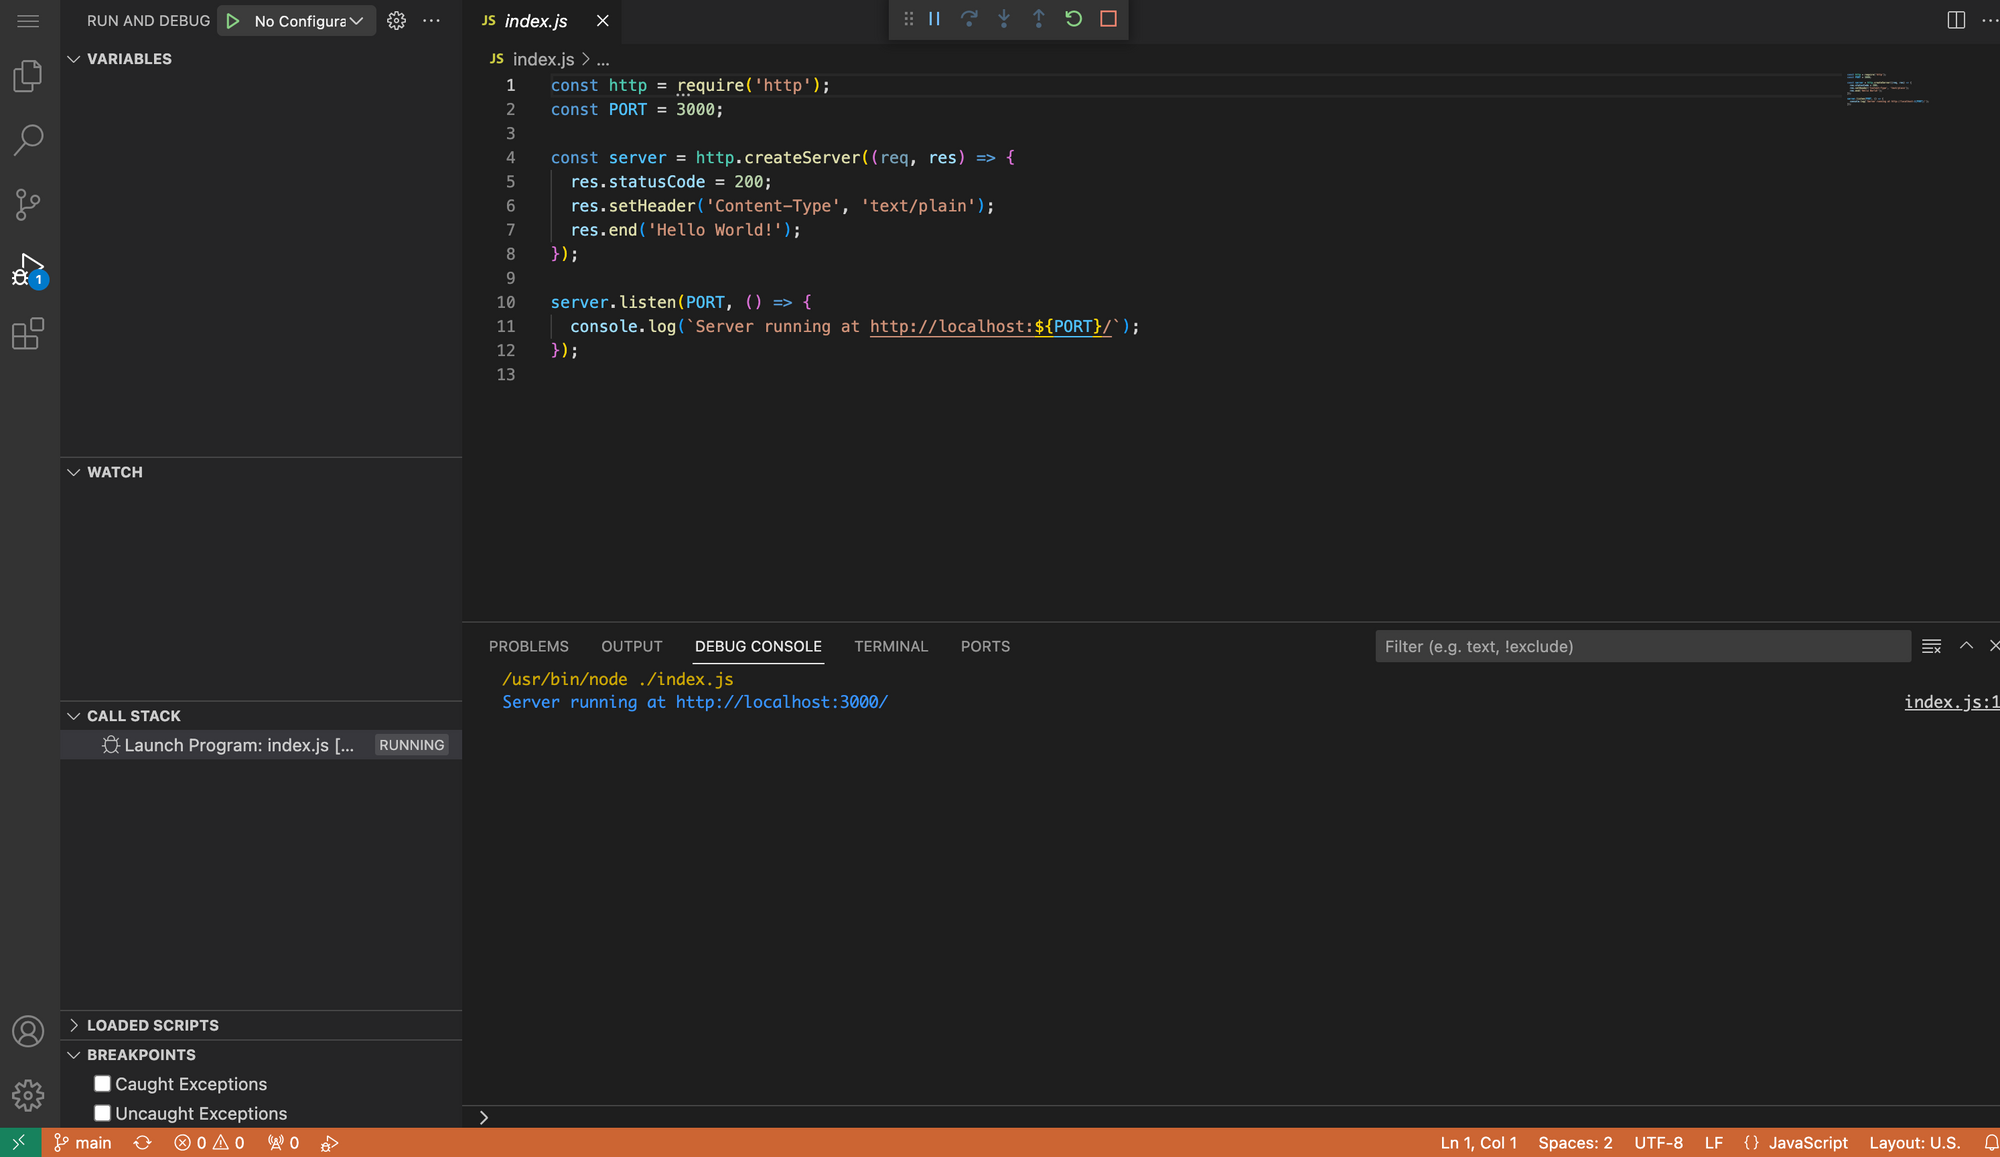The height and width of the screenshot is (1157, 2000).
Task: Select the DEBUG CONSOLE tab
Action: coord(758,645)
